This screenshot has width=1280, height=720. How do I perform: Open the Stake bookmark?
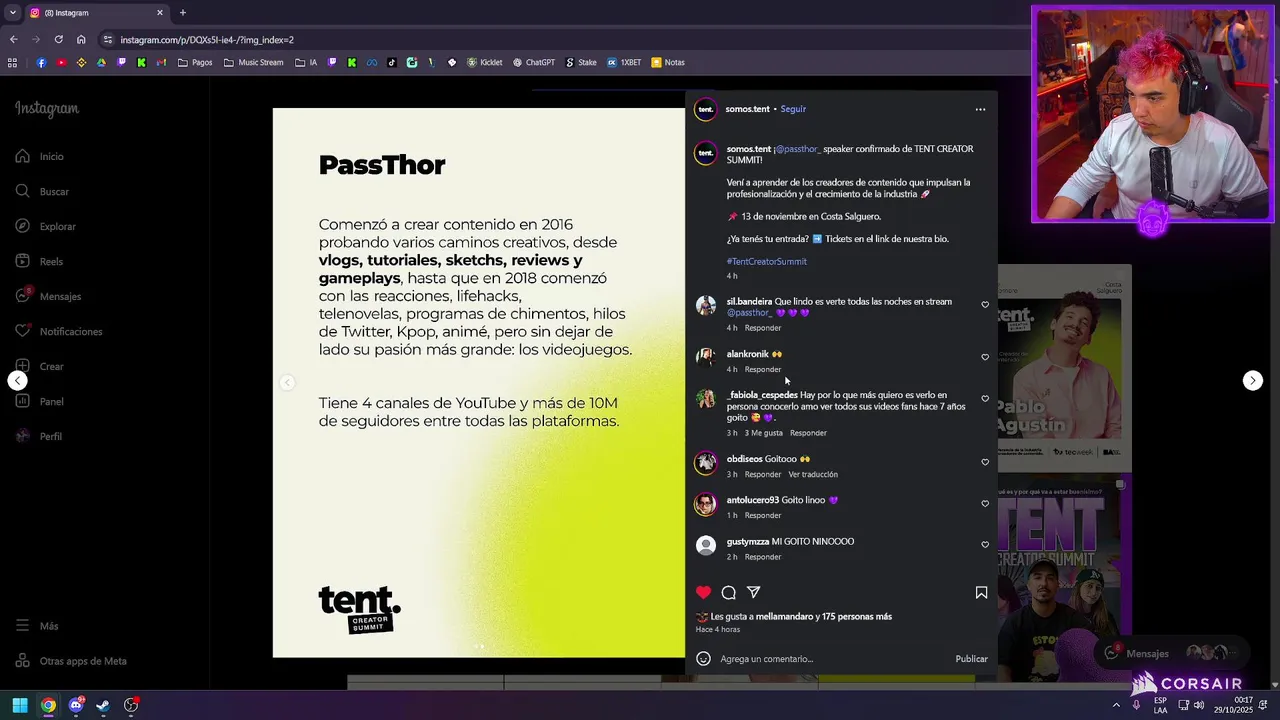[x=581, y=62]
